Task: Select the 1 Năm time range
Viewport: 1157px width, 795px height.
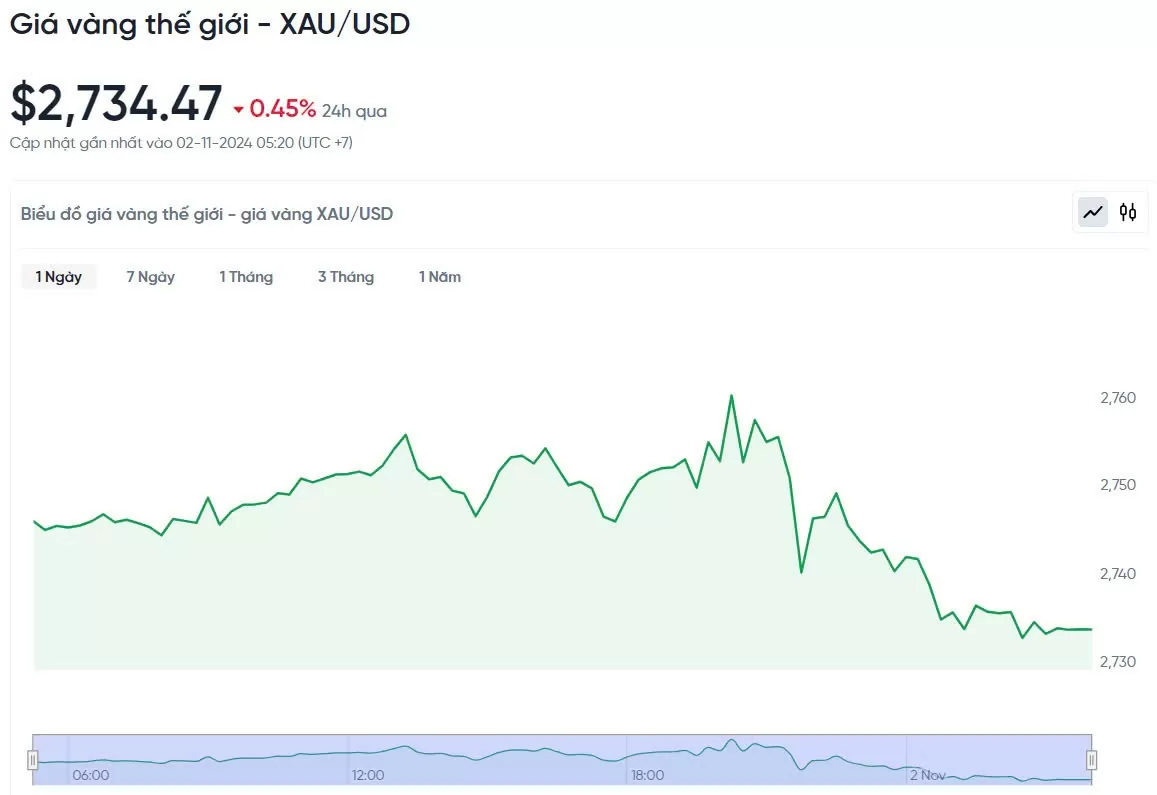Action: [440, 277]
